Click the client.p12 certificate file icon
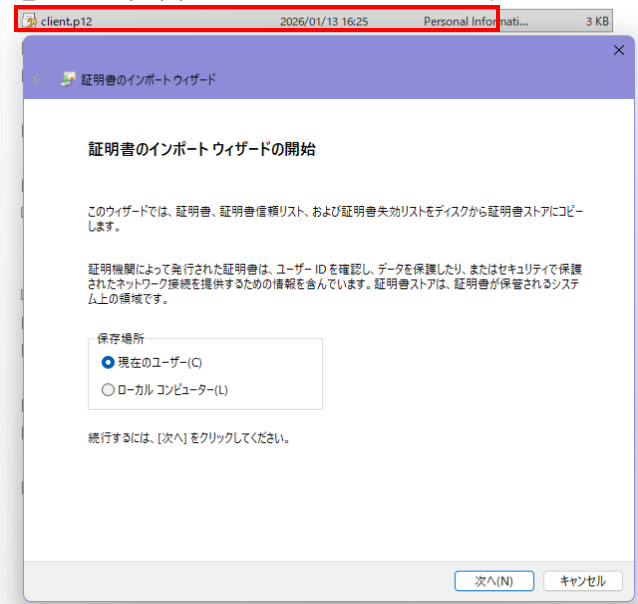 point(31,20)
